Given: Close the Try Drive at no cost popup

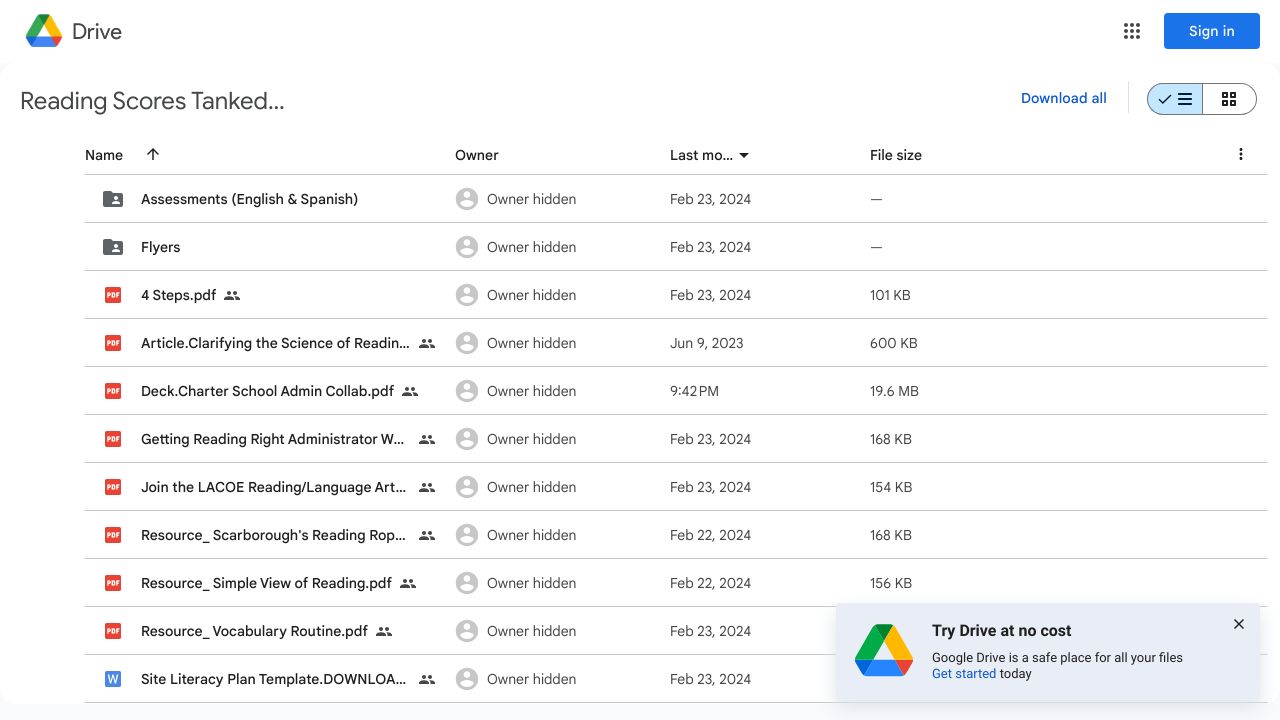Looking at the screenshot, I should pyautogui.click(x=1239, y=624).
